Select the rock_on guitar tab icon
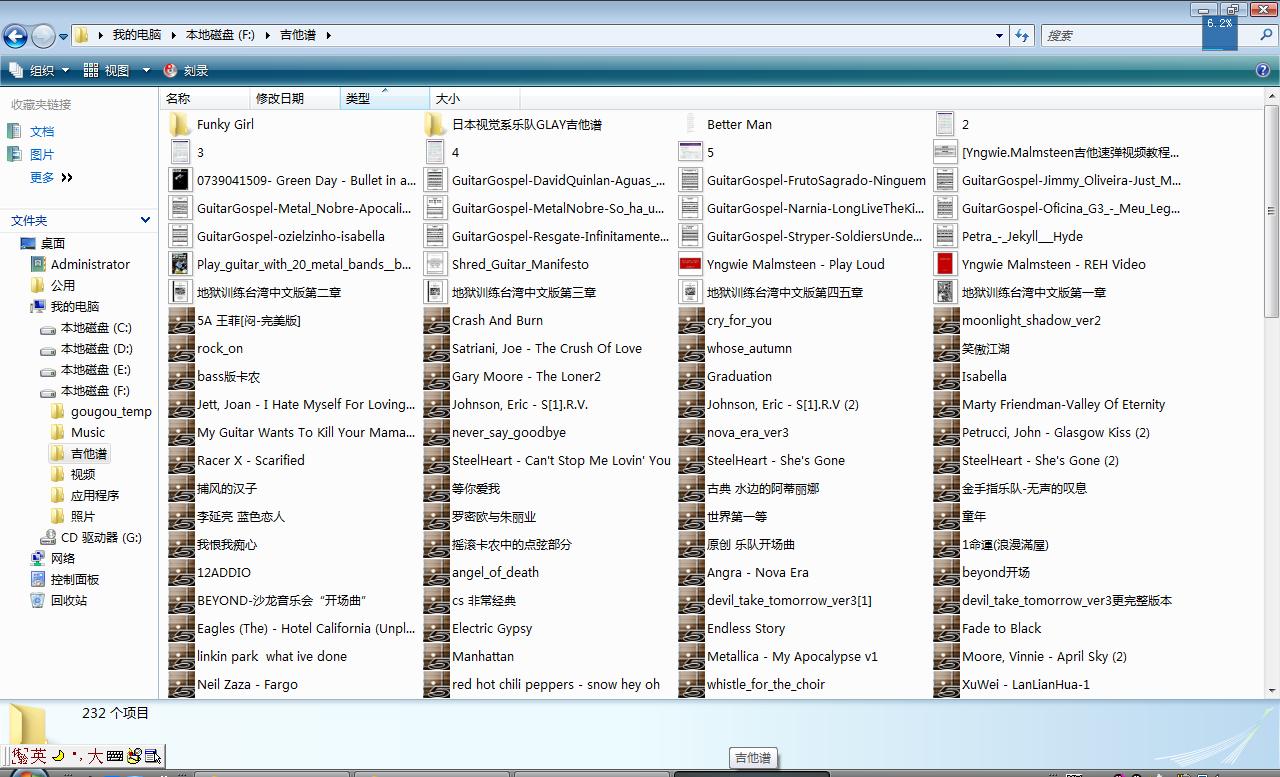1280x777 pixels. [x=180, y=348]
